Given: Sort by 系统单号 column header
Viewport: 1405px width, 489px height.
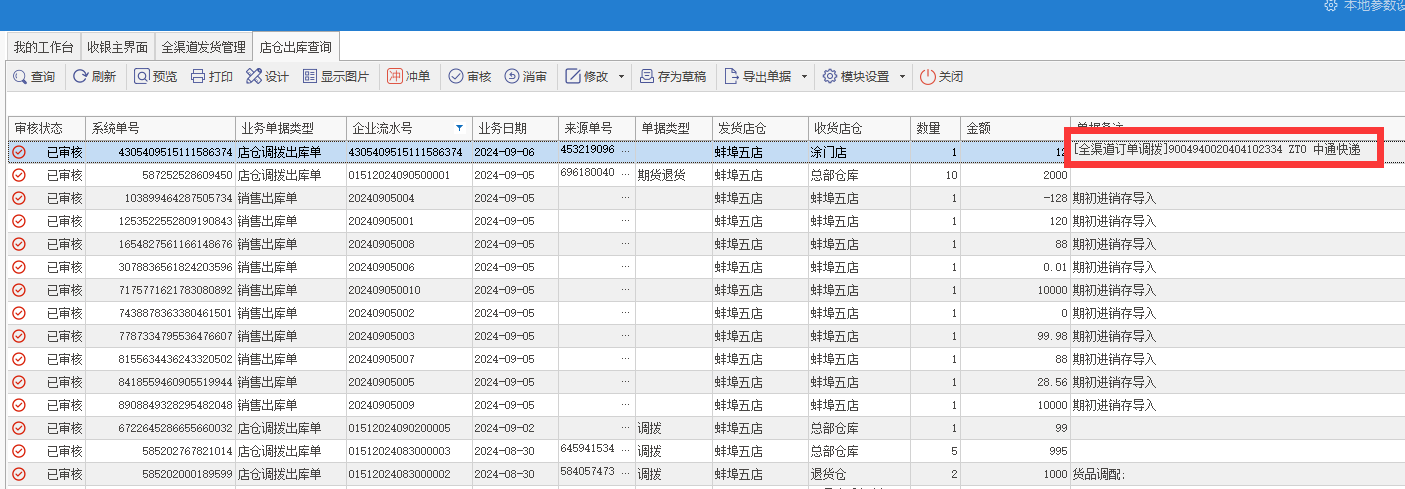Looking at the screenshot, I should tap(160, 129).
